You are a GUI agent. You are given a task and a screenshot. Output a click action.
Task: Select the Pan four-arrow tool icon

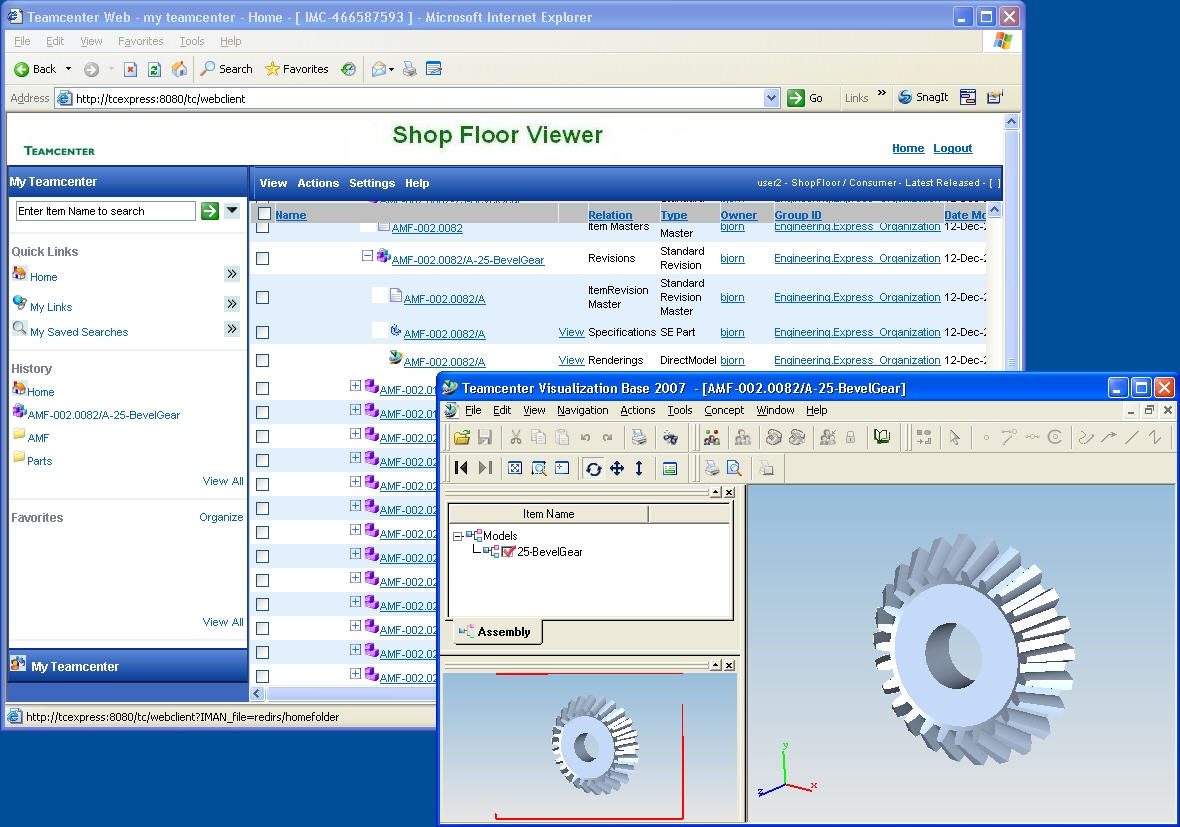[x=617, y=468]
